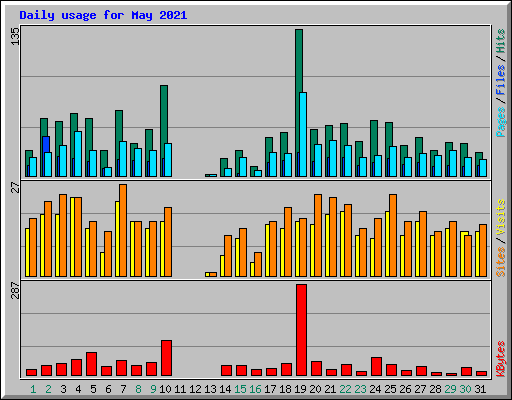Click day label 8 on the x-axis
Screen dimensions: 512x400
point(138,389)
